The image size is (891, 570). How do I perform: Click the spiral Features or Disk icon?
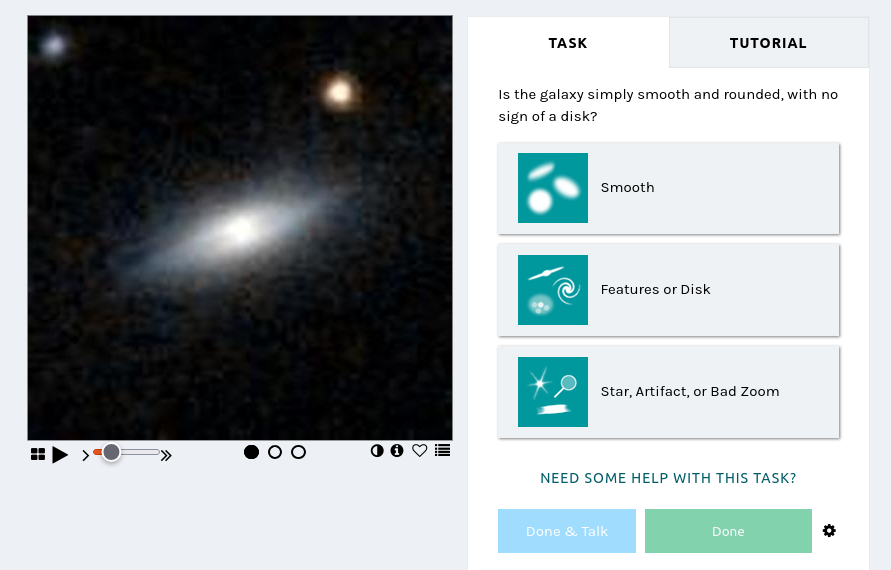point(553,290)
